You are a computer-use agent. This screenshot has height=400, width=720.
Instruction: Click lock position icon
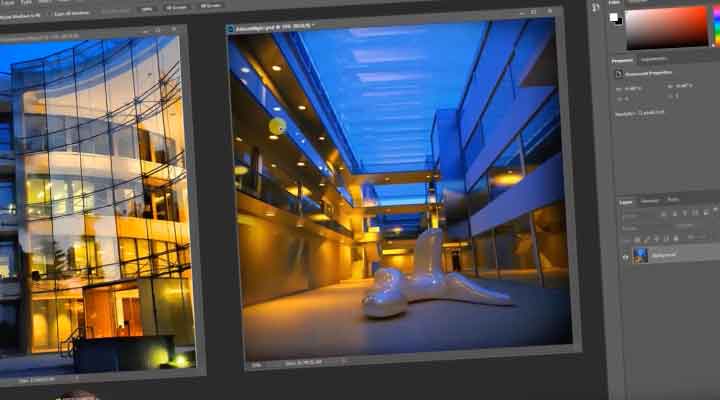[x=656, y=239]
